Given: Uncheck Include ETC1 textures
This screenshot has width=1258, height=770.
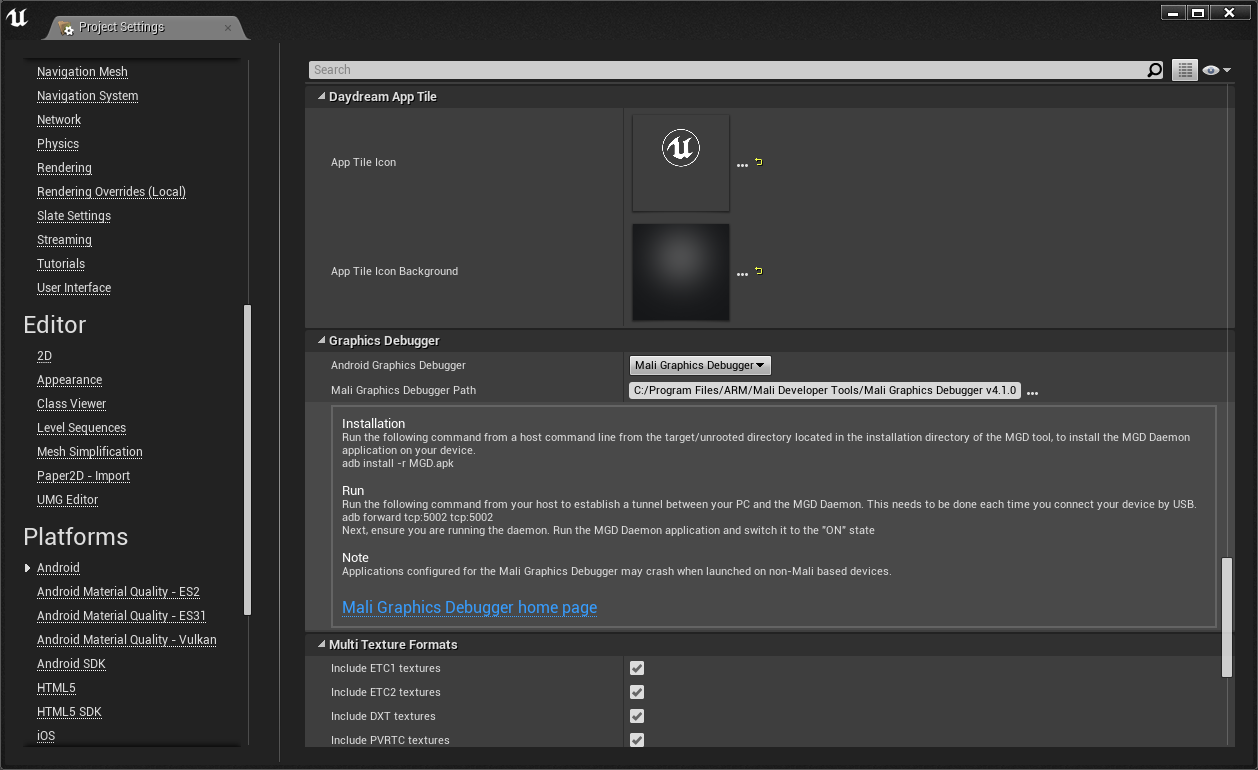Looking at the screenshot, I should (x=637, y=668).
